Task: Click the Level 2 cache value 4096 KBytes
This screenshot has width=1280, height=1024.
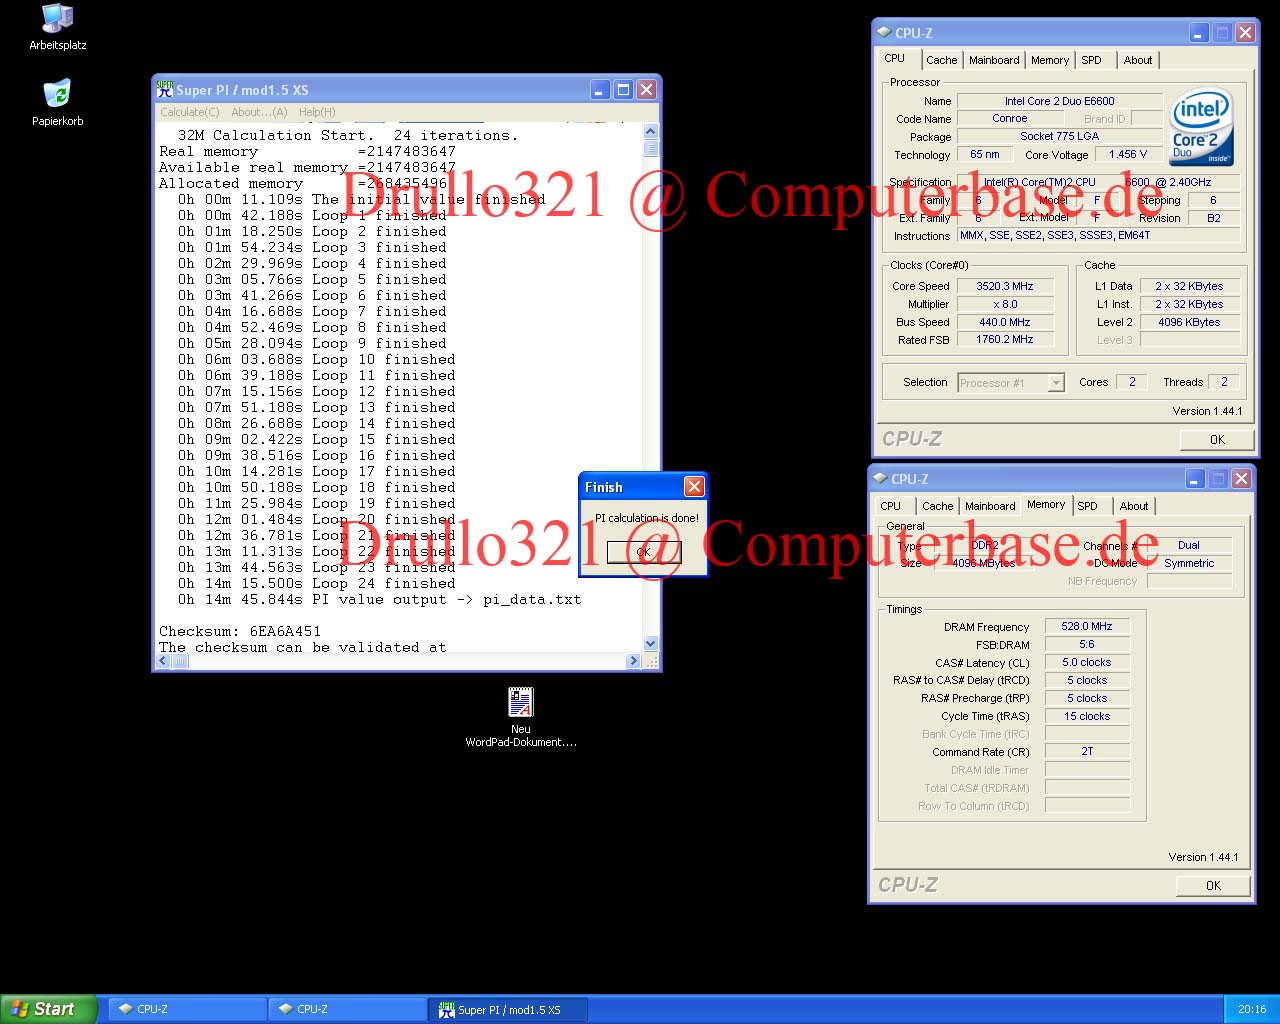Action: (x=1189, y=322)
